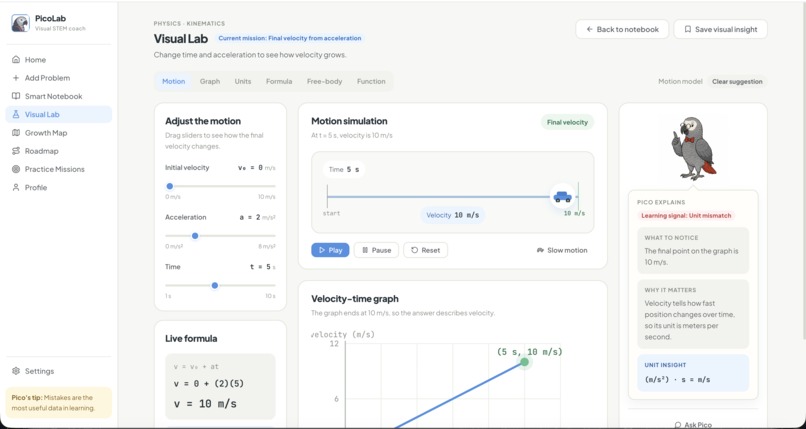This screenshot has height=429, width=806.
Task: Click the Unit insight box
Action: pos(693,373)
